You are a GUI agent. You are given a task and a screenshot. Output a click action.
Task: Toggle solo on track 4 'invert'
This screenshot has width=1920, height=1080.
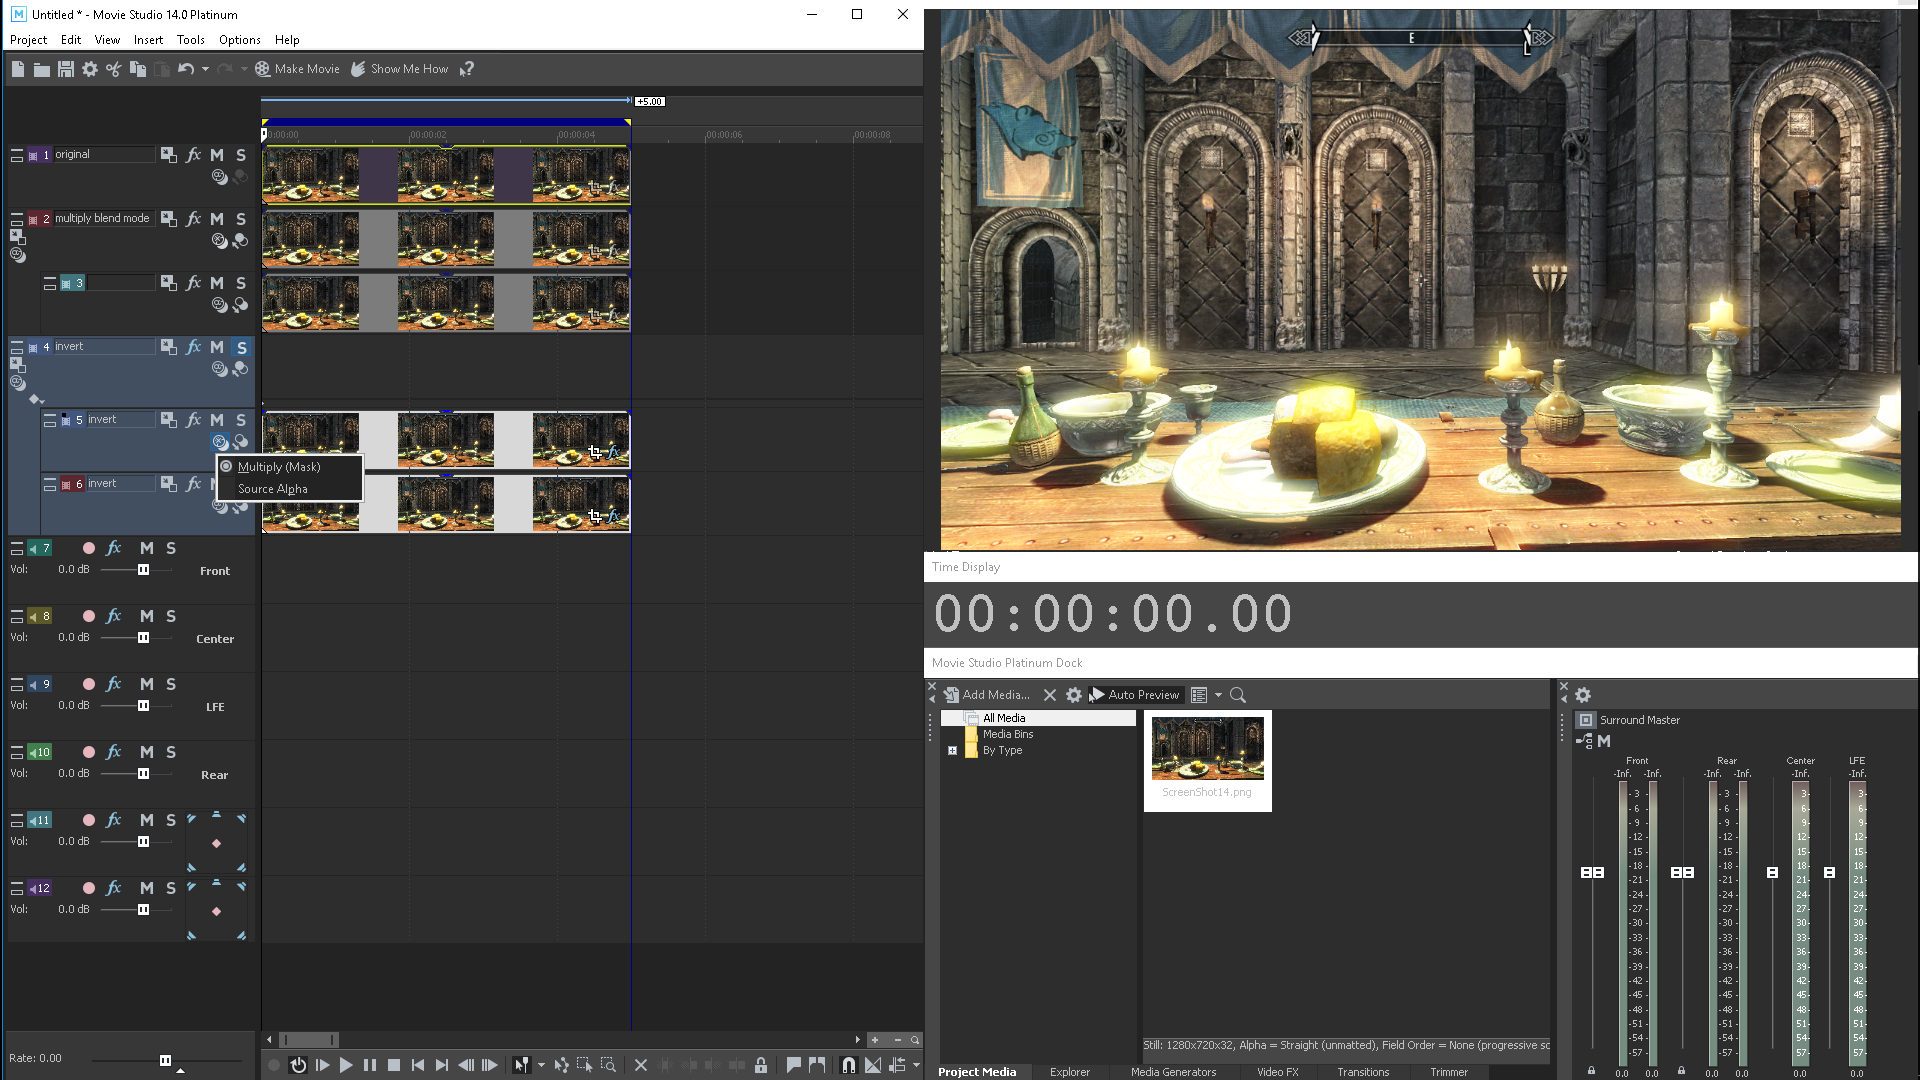(242, 347)
